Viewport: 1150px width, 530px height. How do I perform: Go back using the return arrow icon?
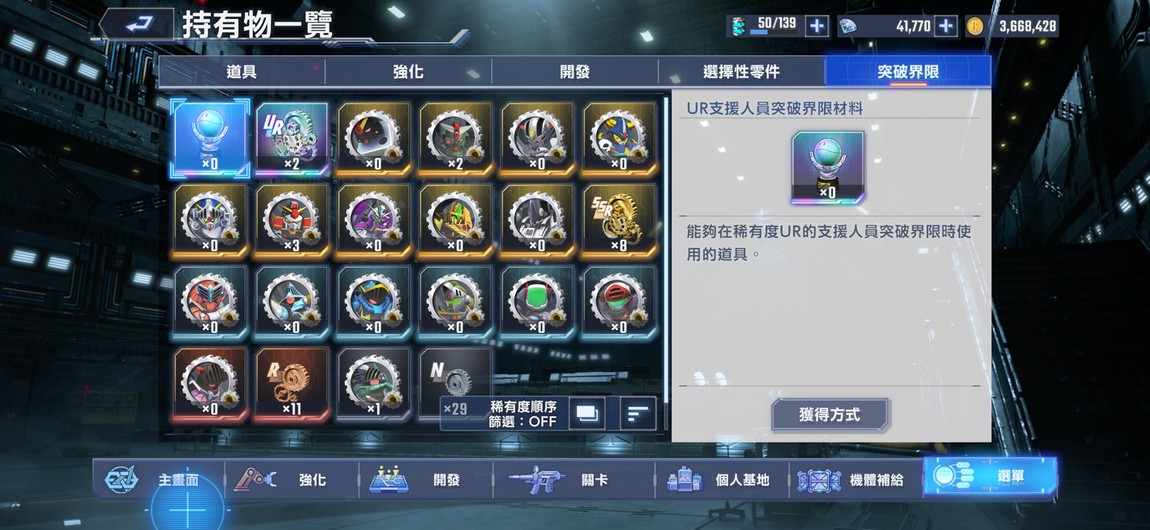click(137, 25)
